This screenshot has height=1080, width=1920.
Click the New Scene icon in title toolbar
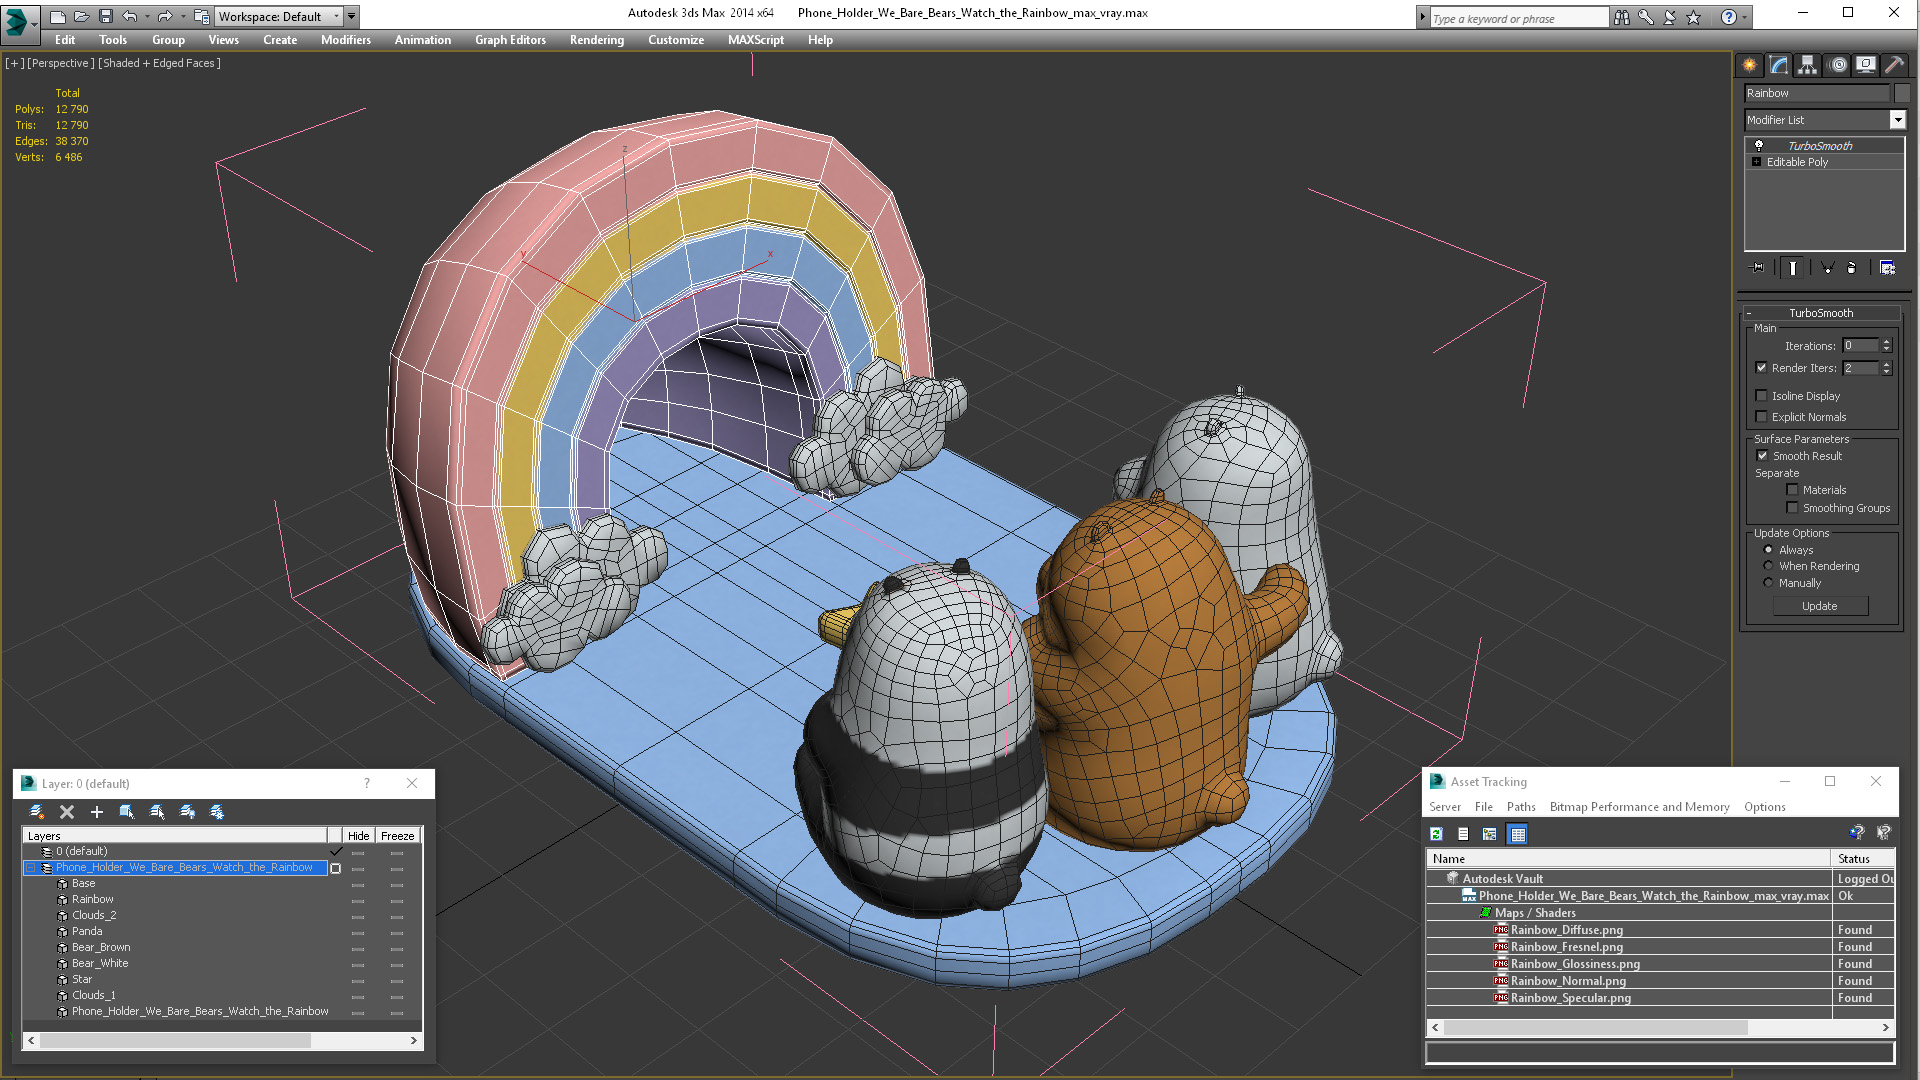(x=58, y=16)
